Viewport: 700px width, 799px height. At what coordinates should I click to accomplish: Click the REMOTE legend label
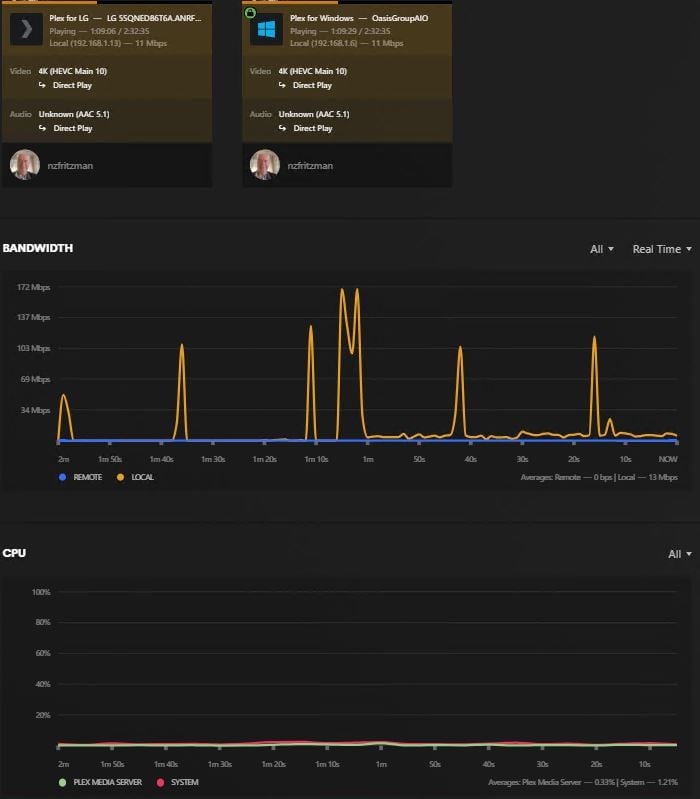(x=88, y=477)
